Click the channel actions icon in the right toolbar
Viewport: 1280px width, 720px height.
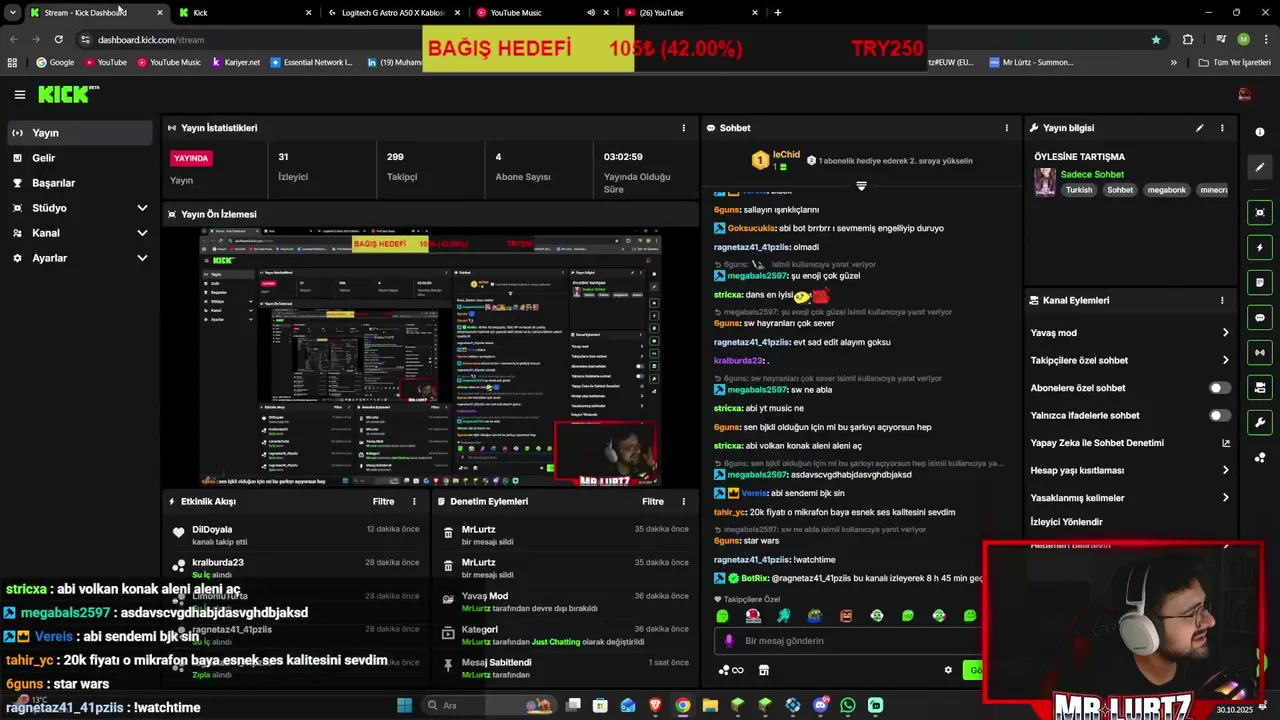(1260, 387)
